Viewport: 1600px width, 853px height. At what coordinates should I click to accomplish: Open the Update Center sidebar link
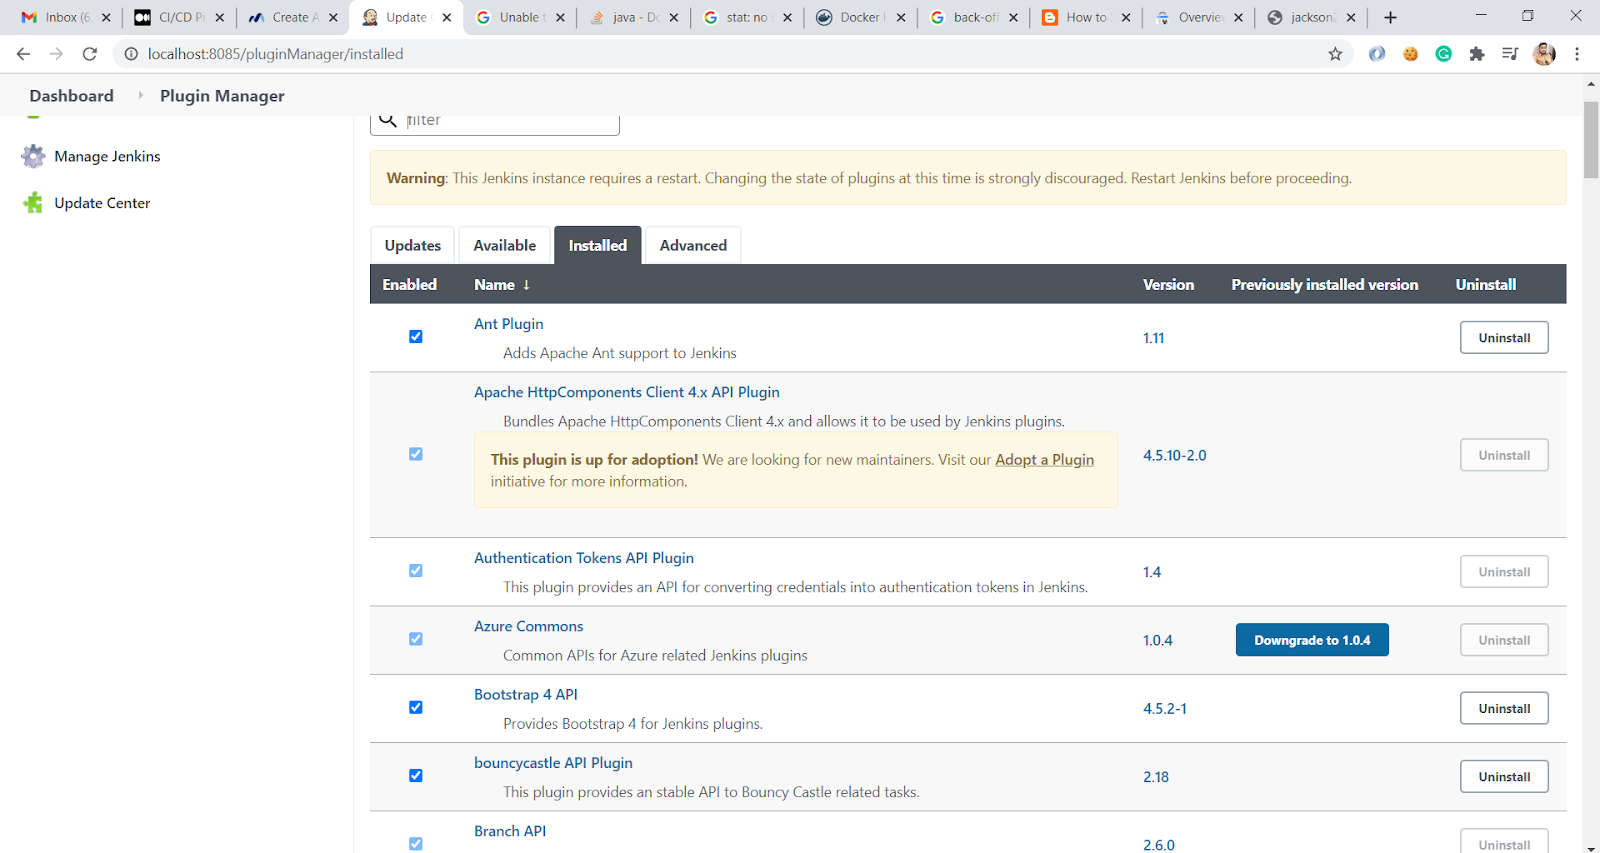(102, 203)
